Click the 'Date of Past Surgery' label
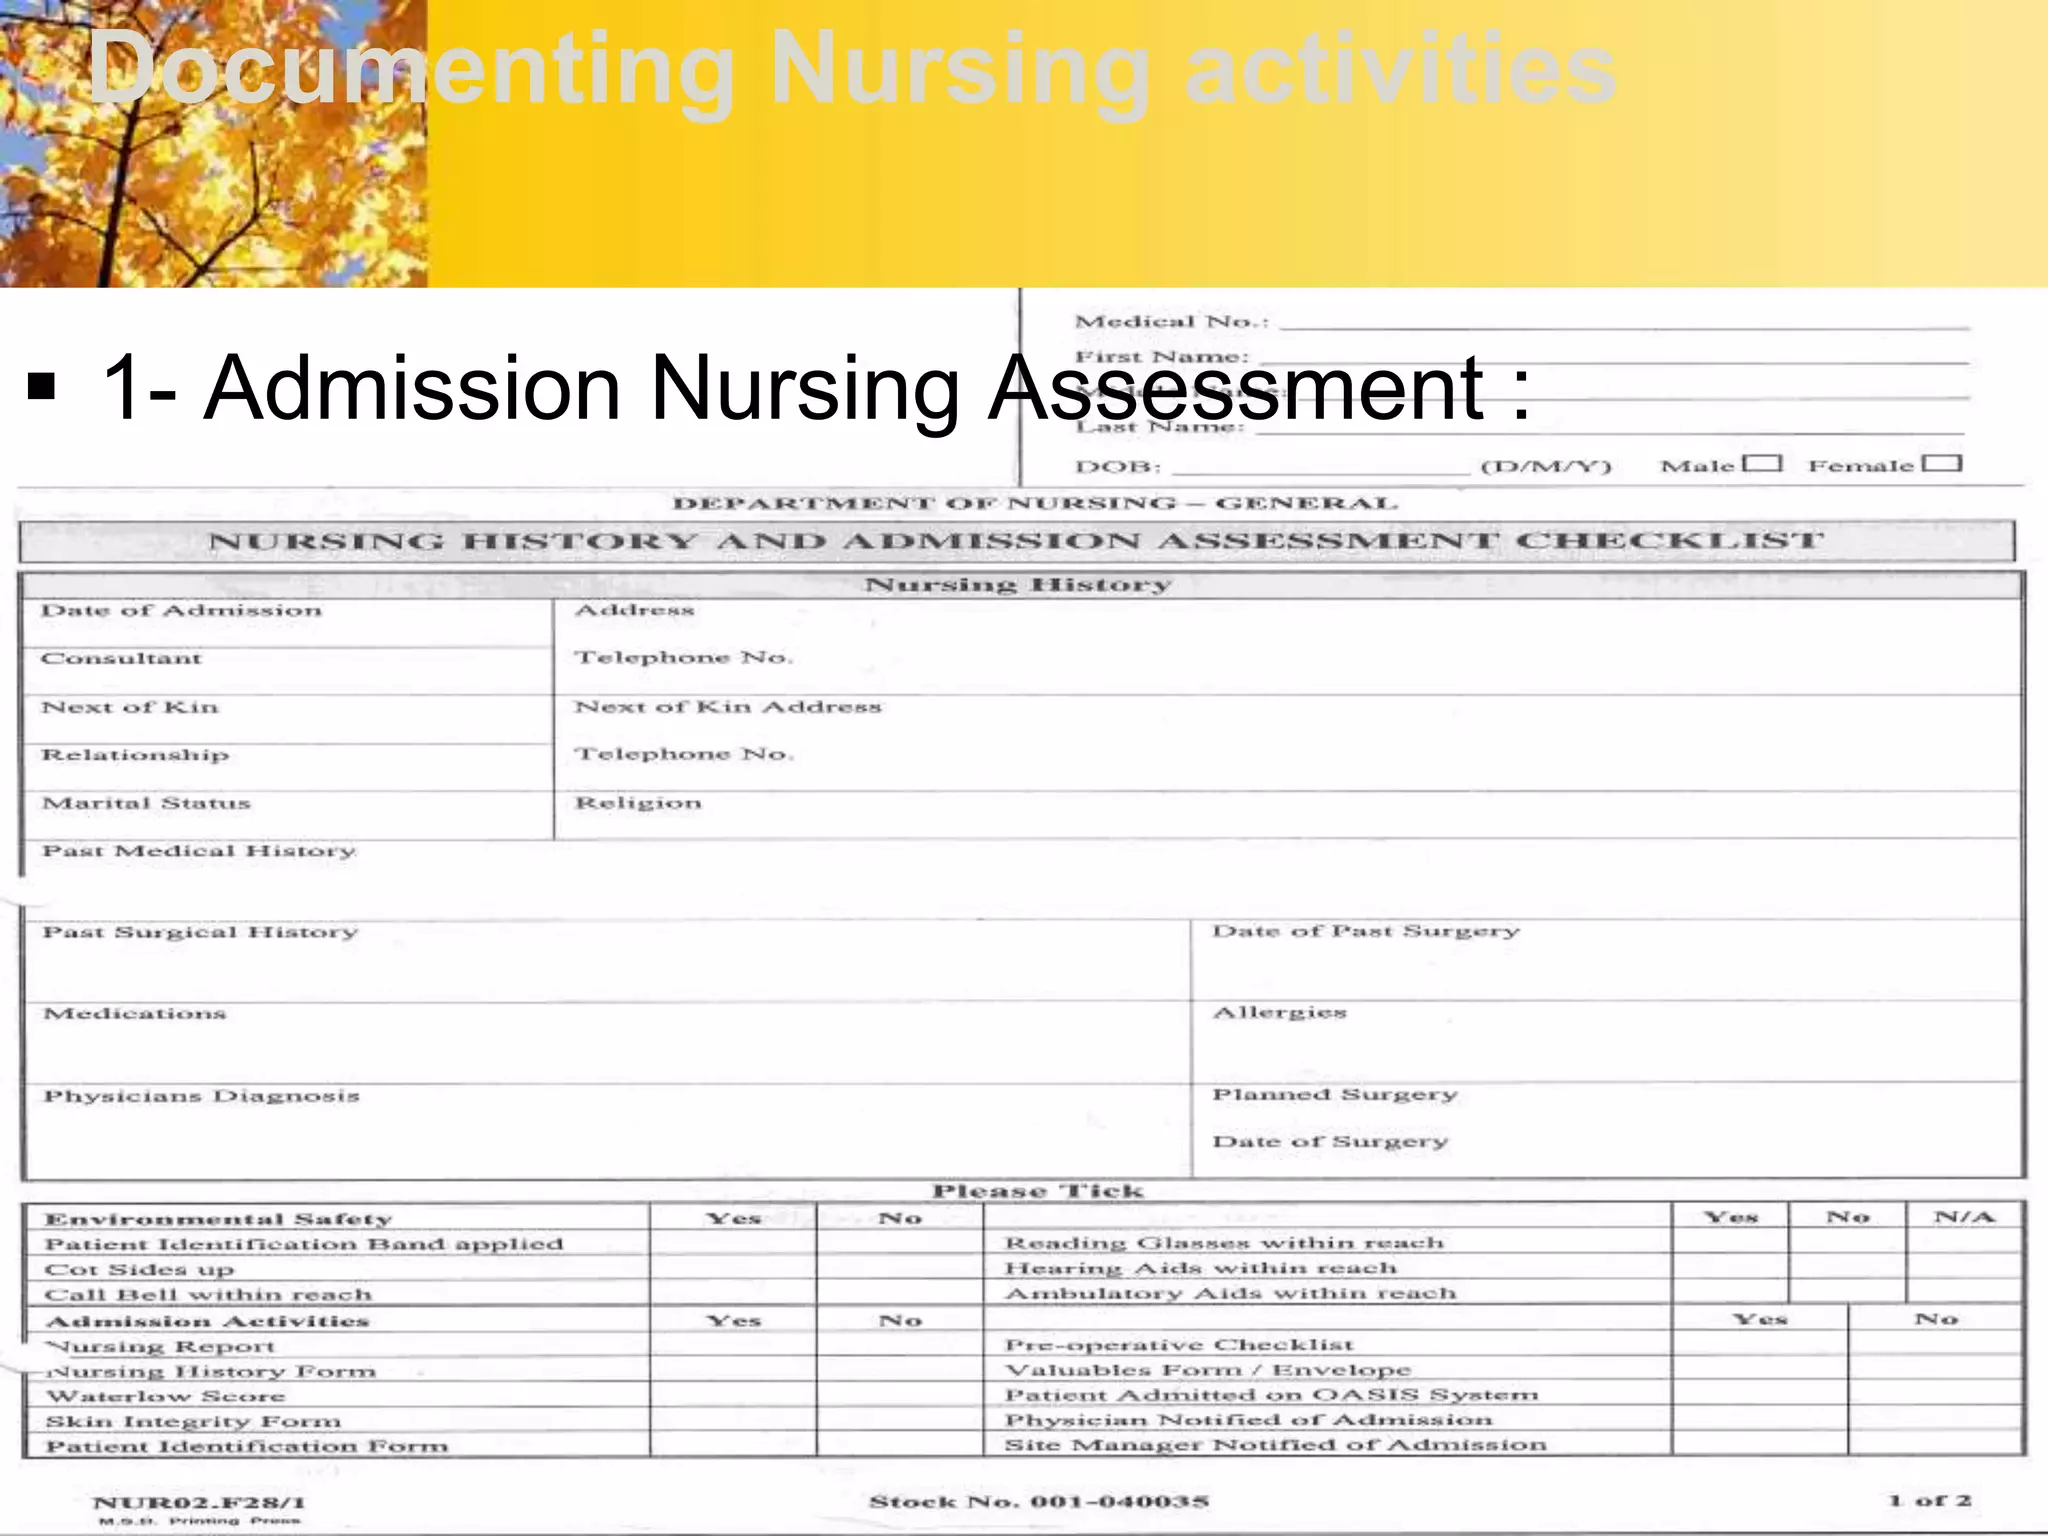Screen dimensions: 2048x1536 point(1366,931)
